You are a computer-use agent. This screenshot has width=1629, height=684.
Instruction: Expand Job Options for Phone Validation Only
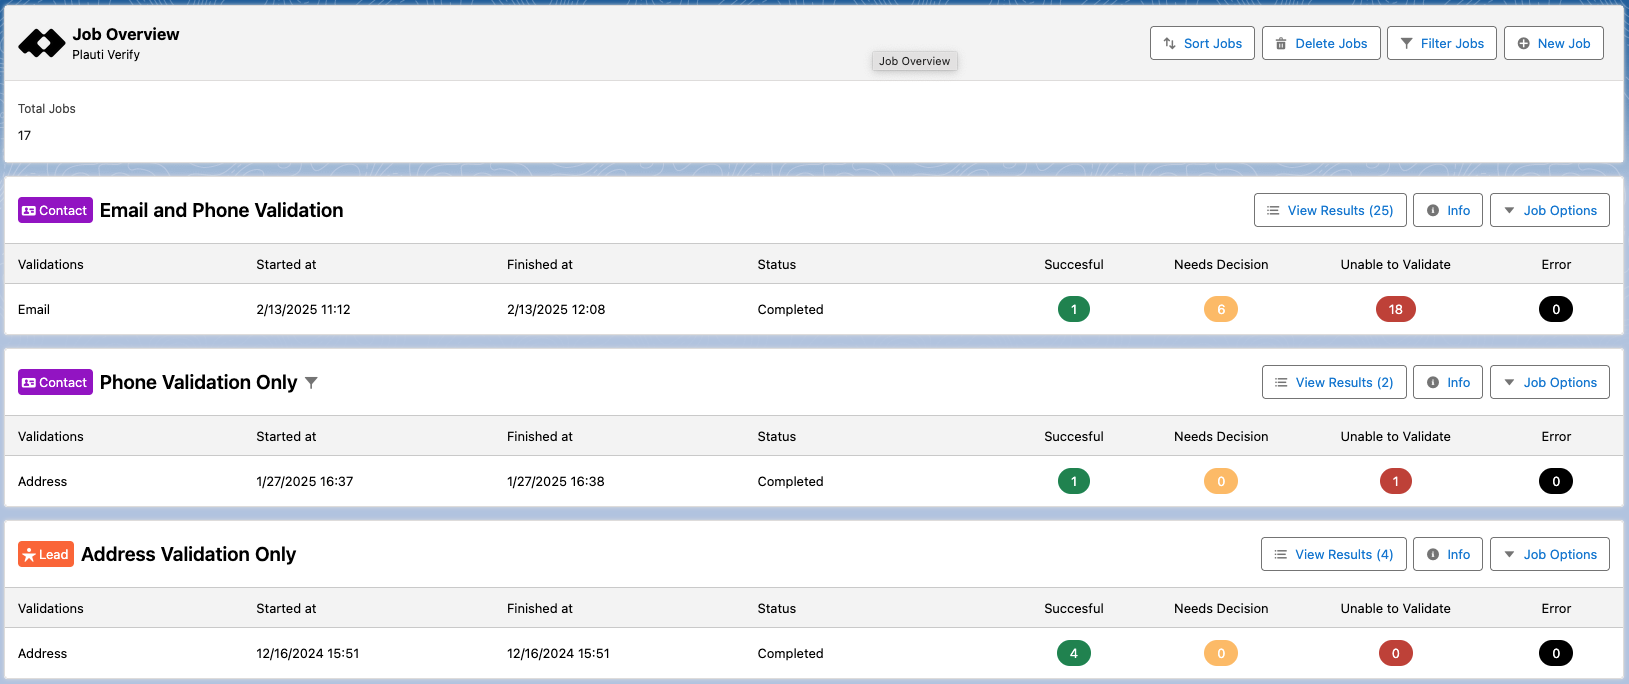[x=1550, y=382]
